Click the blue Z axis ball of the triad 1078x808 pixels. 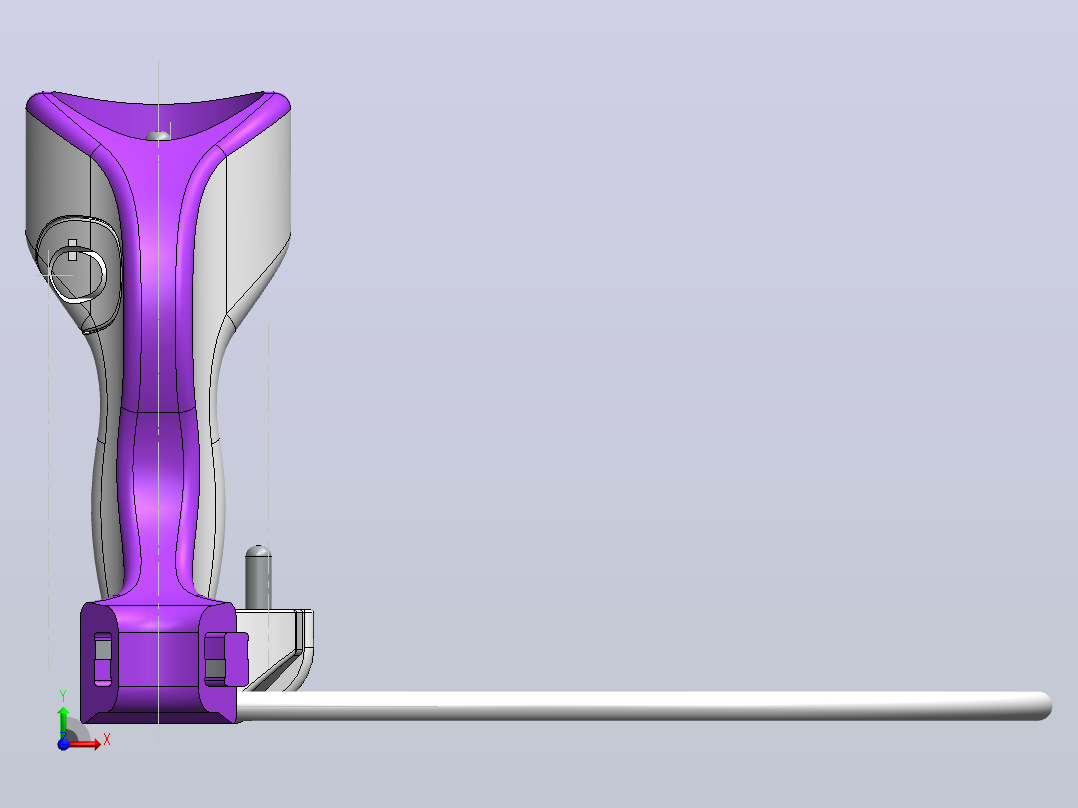63,745
